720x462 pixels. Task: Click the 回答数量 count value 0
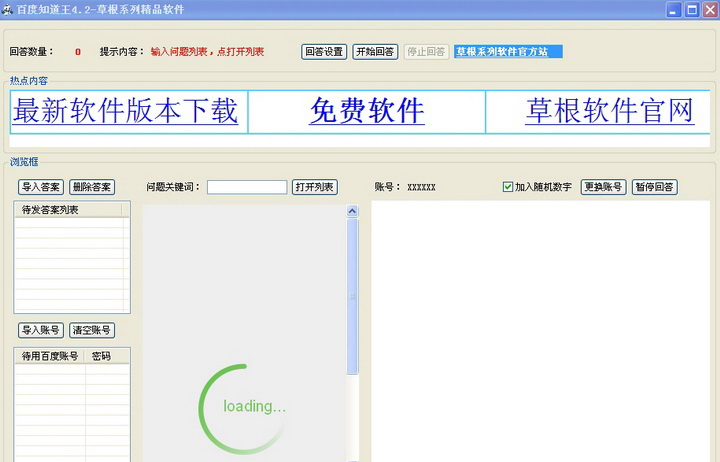pos(78,52)
